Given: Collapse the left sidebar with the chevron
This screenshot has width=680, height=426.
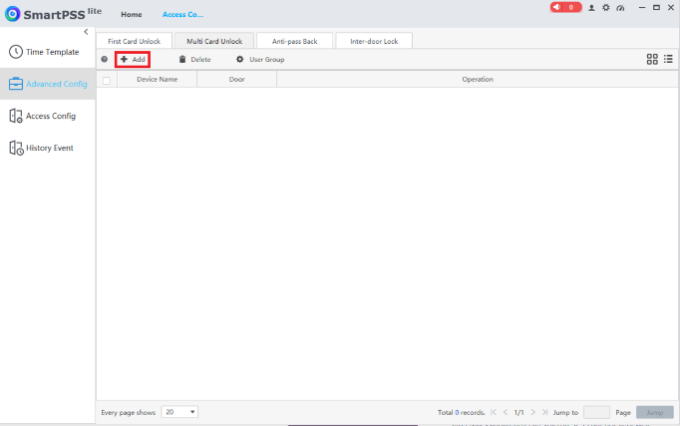Looking at the screenshot, I should 86,32.
